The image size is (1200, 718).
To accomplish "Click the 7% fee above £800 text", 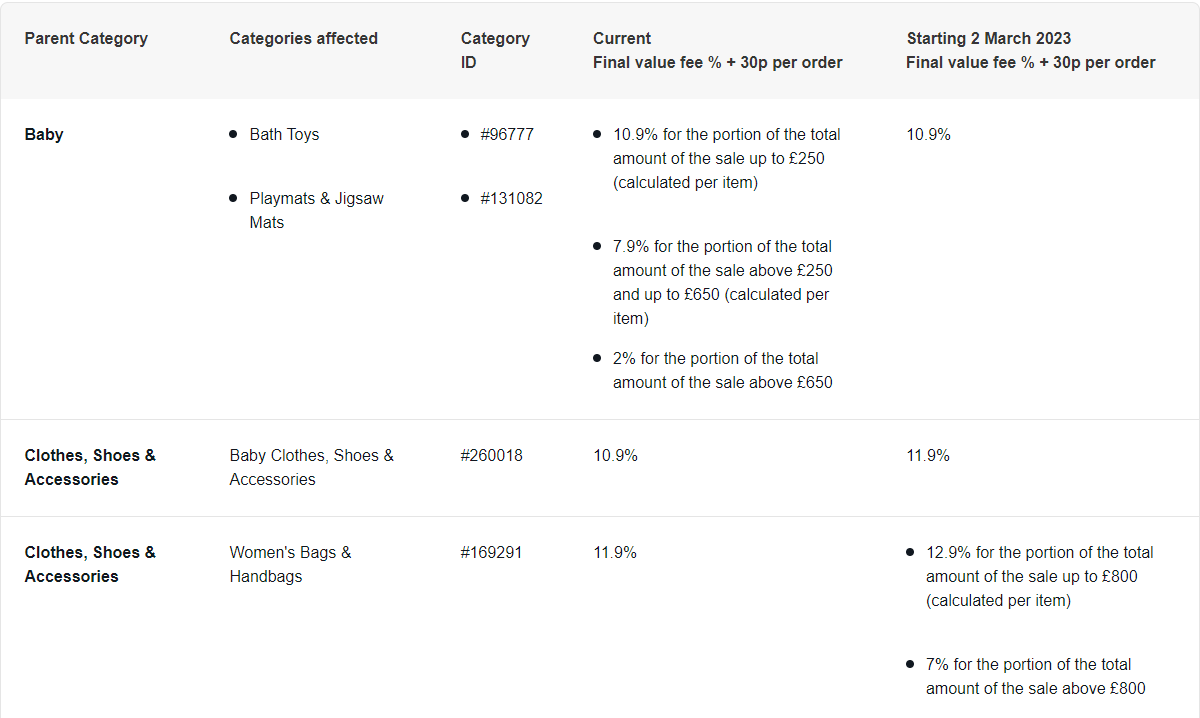I will [x=1035, y=676].
